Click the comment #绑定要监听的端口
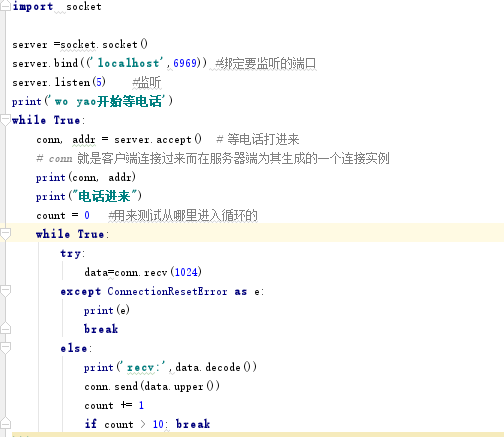This screenshot has width=504, height=437. (x=265, y=63)
